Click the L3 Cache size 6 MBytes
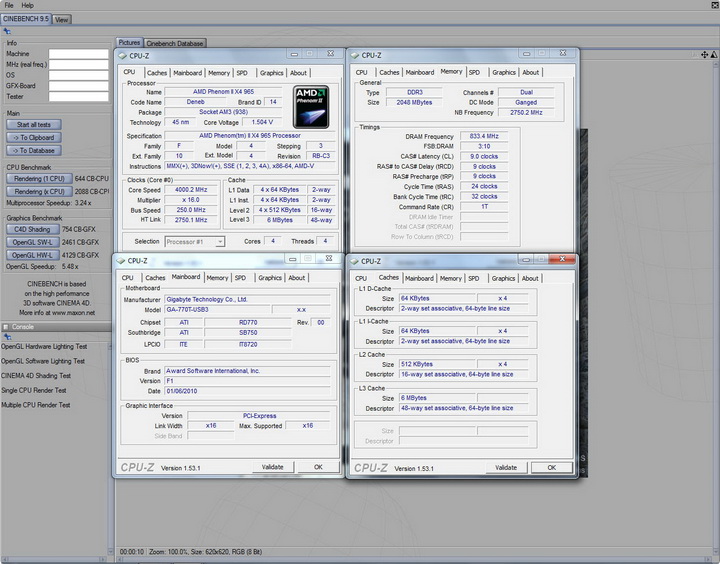The height and width of the screenshot is (564, 720). (437, 398)
